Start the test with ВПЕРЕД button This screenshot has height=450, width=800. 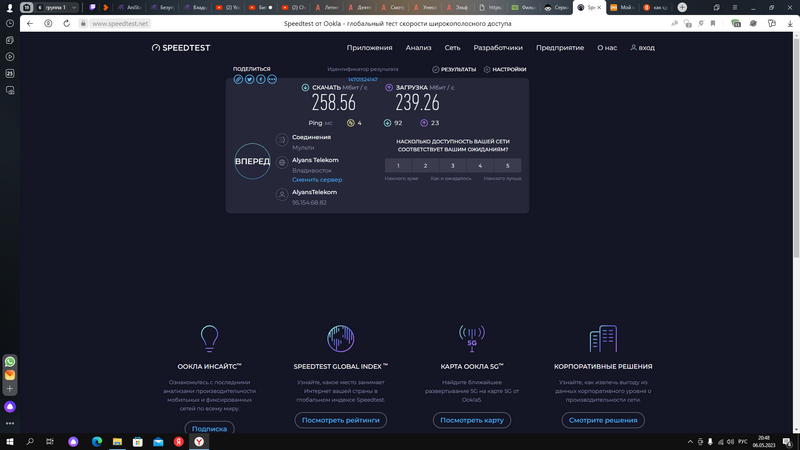coord(252,161)
